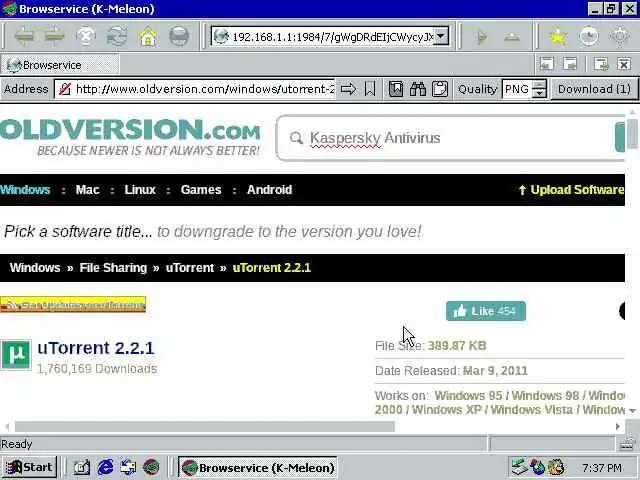Click uTorrent breadcrumb link
Viewport: 640px width, 480px height.
(x=190, y=268)
